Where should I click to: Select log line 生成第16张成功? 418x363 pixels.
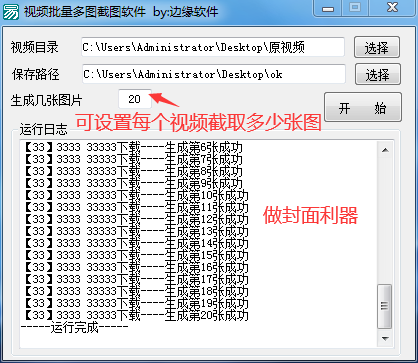(136, 267)
